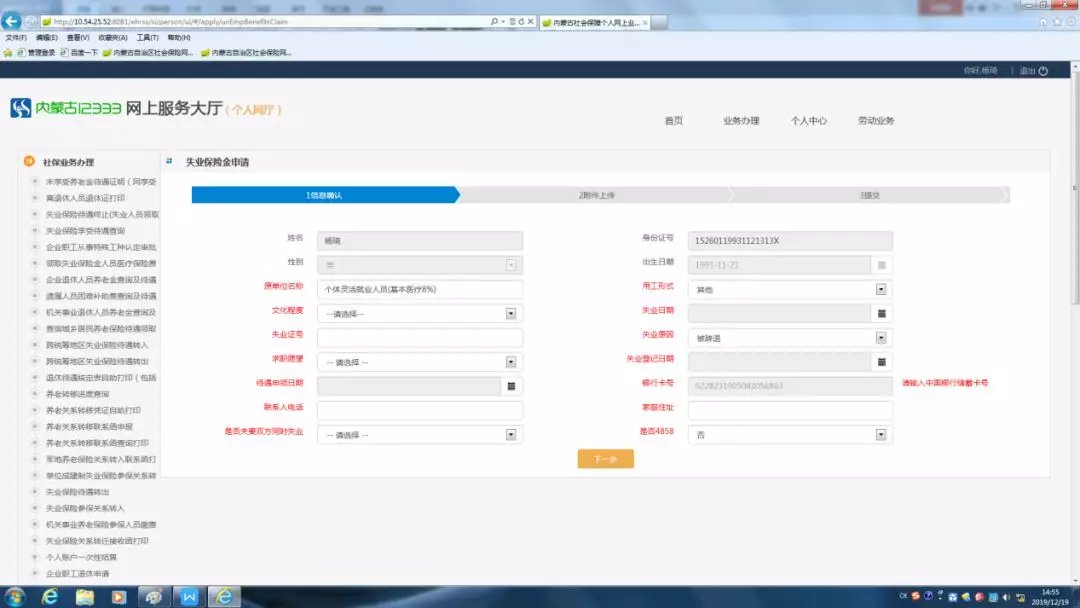The width and height of the screenshot is (1080, 608).
Task: Open the calendar icon beside 待遇申领日期
Action: pos(510,386)
